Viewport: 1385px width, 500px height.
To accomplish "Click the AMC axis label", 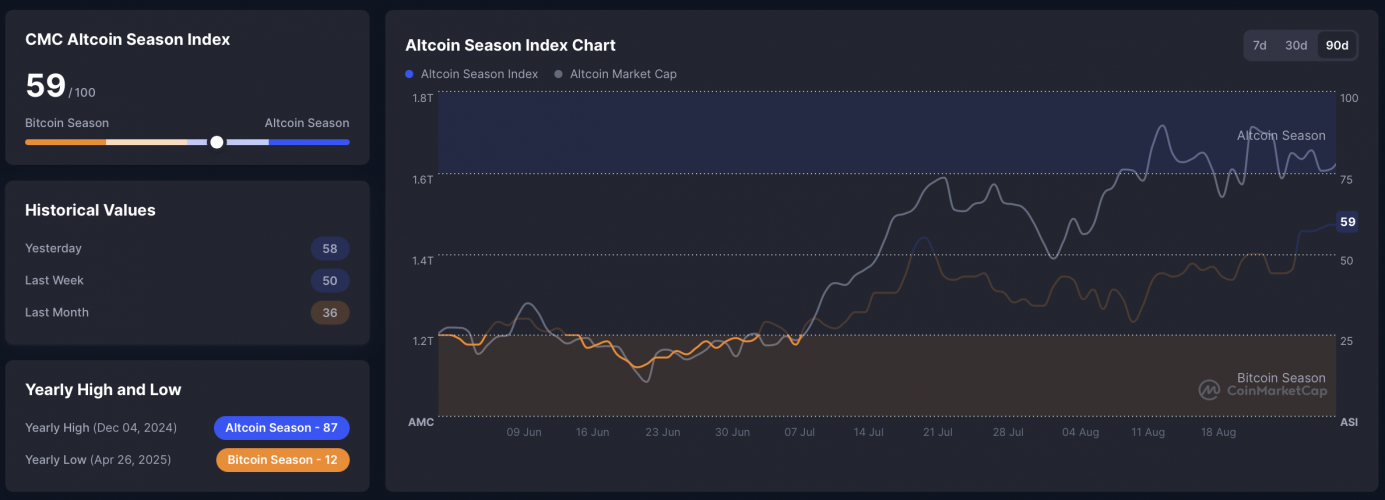I will 421,422.
